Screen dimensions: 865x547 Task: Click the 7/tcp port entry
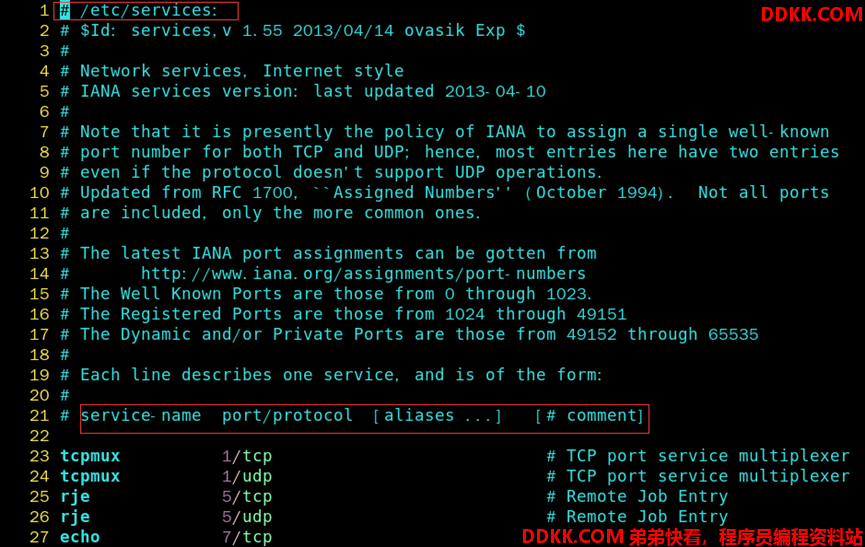pos(247,537)
